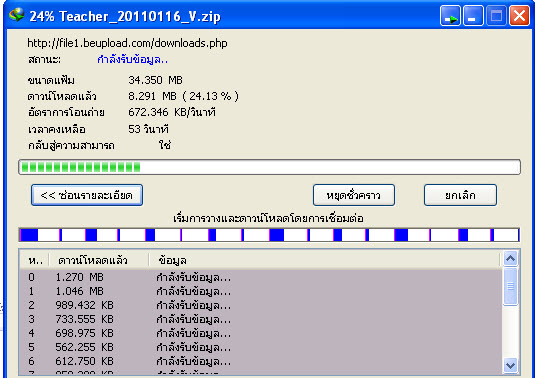Click the scroll up arrow of connections list
The height and width of the screenshot is (378, 535).
pos(510,259)
